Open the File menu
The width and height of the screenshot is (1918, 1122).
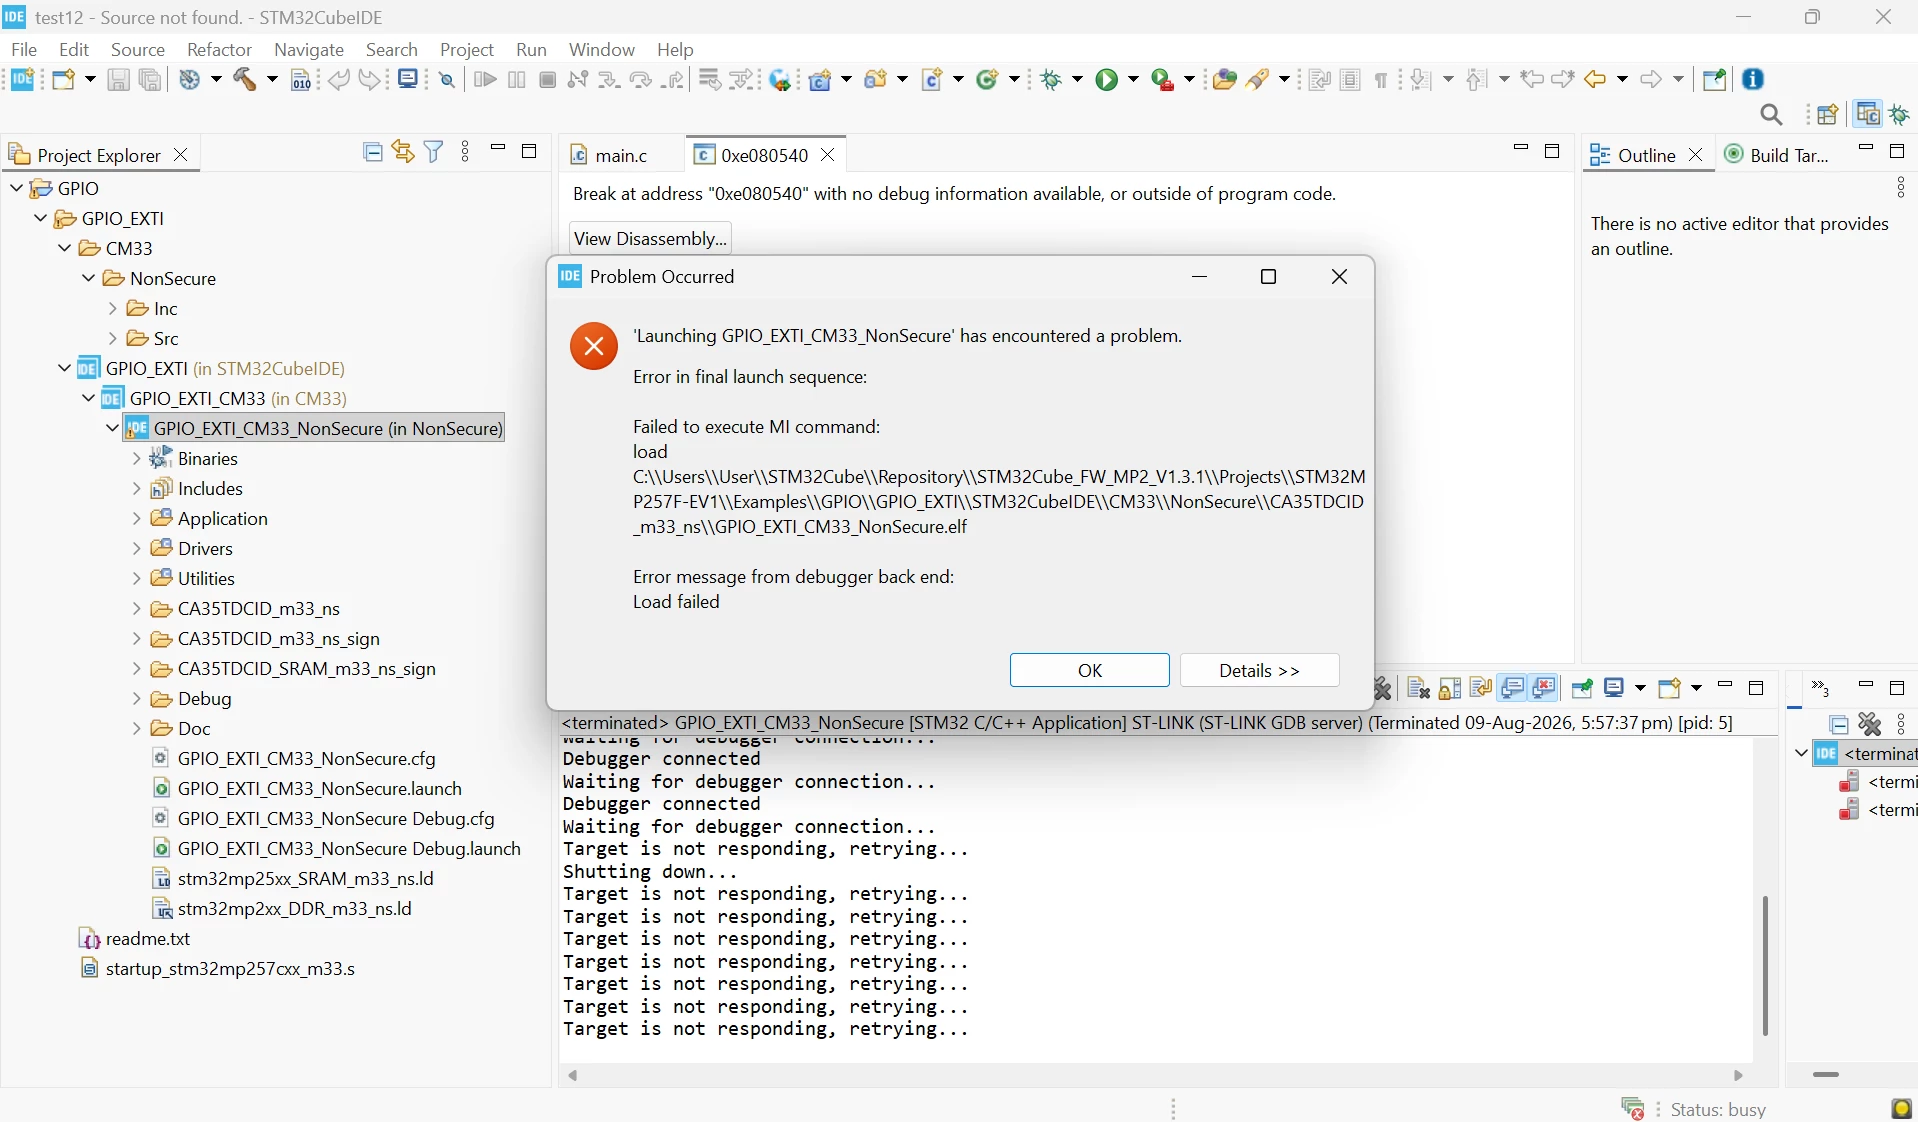tap(24, 49)
